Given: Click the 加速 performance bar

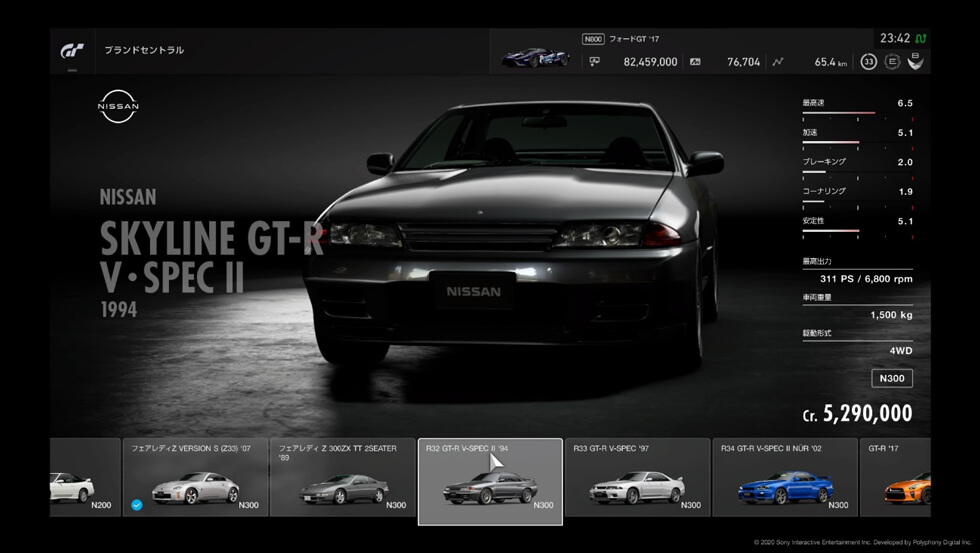Looking at the screenshot, I should point(858,142).
